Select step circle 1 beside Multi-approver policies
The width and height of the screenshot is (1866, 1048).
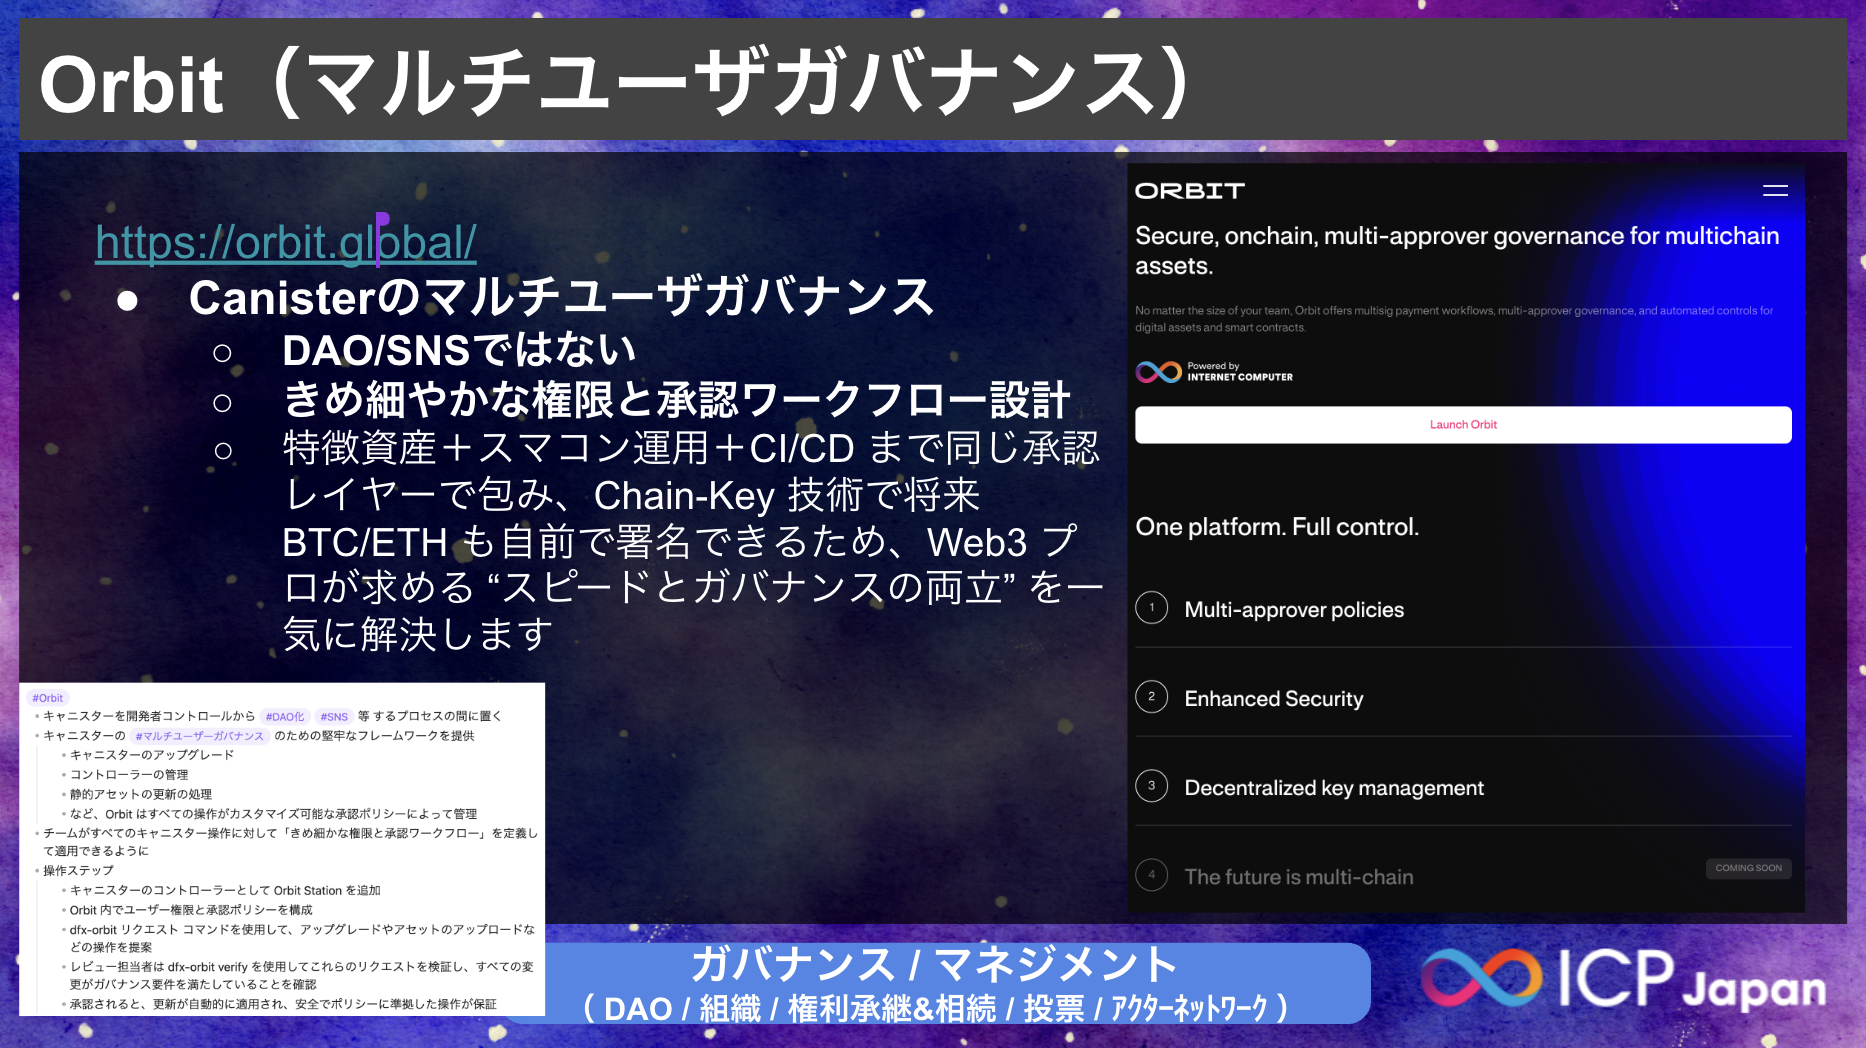1151,607
